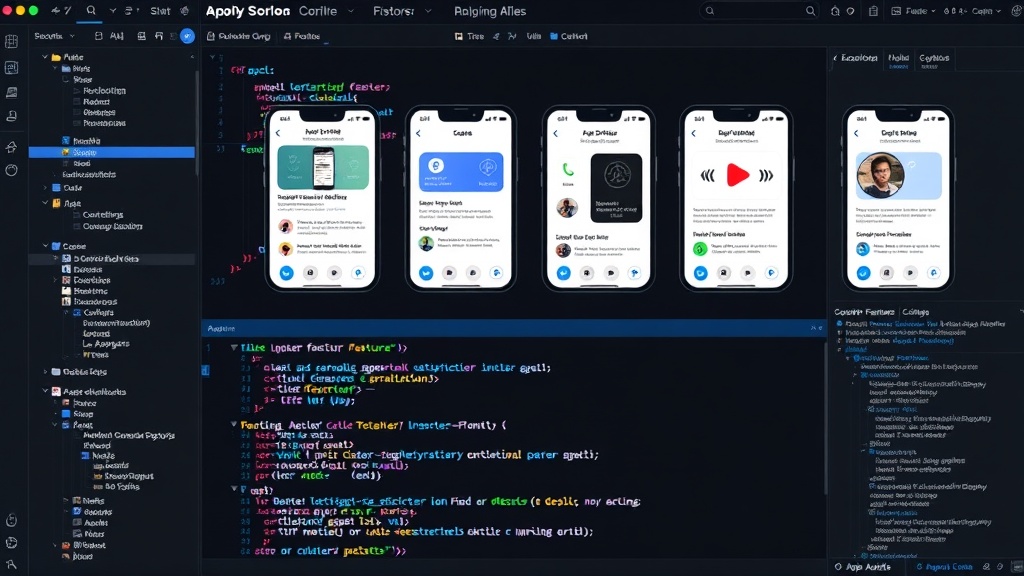The height and width of the screenshot is (576, 1024).
Task: Click the second-to-last icon in the left activity bar
Action: pyautogui.click(x=11, y=543)
